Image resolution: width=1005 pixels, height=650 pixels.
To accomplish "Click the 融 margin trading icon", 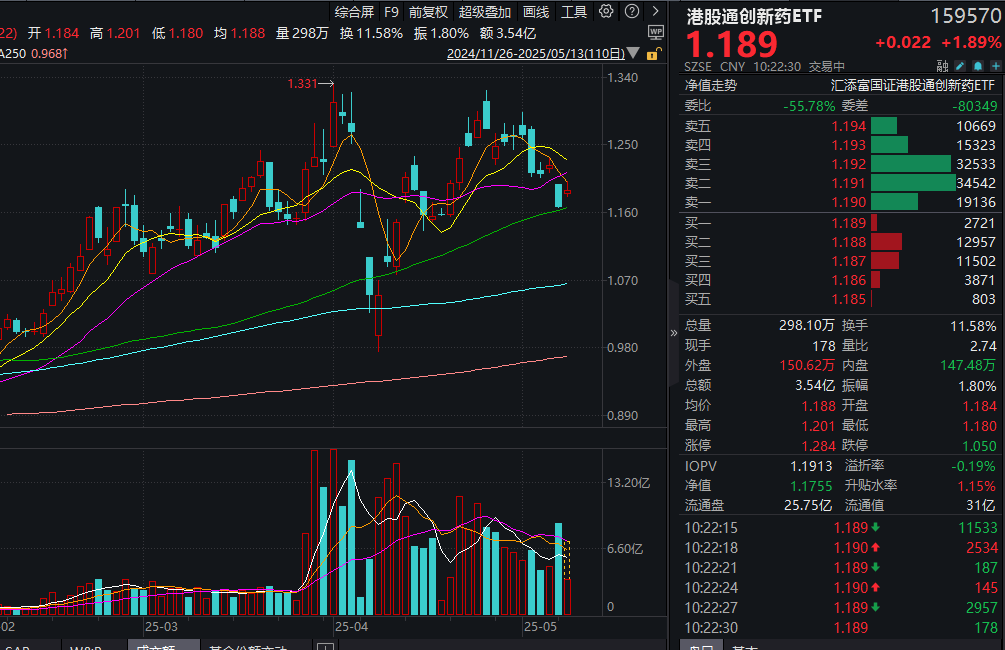I will pos(941,65).
